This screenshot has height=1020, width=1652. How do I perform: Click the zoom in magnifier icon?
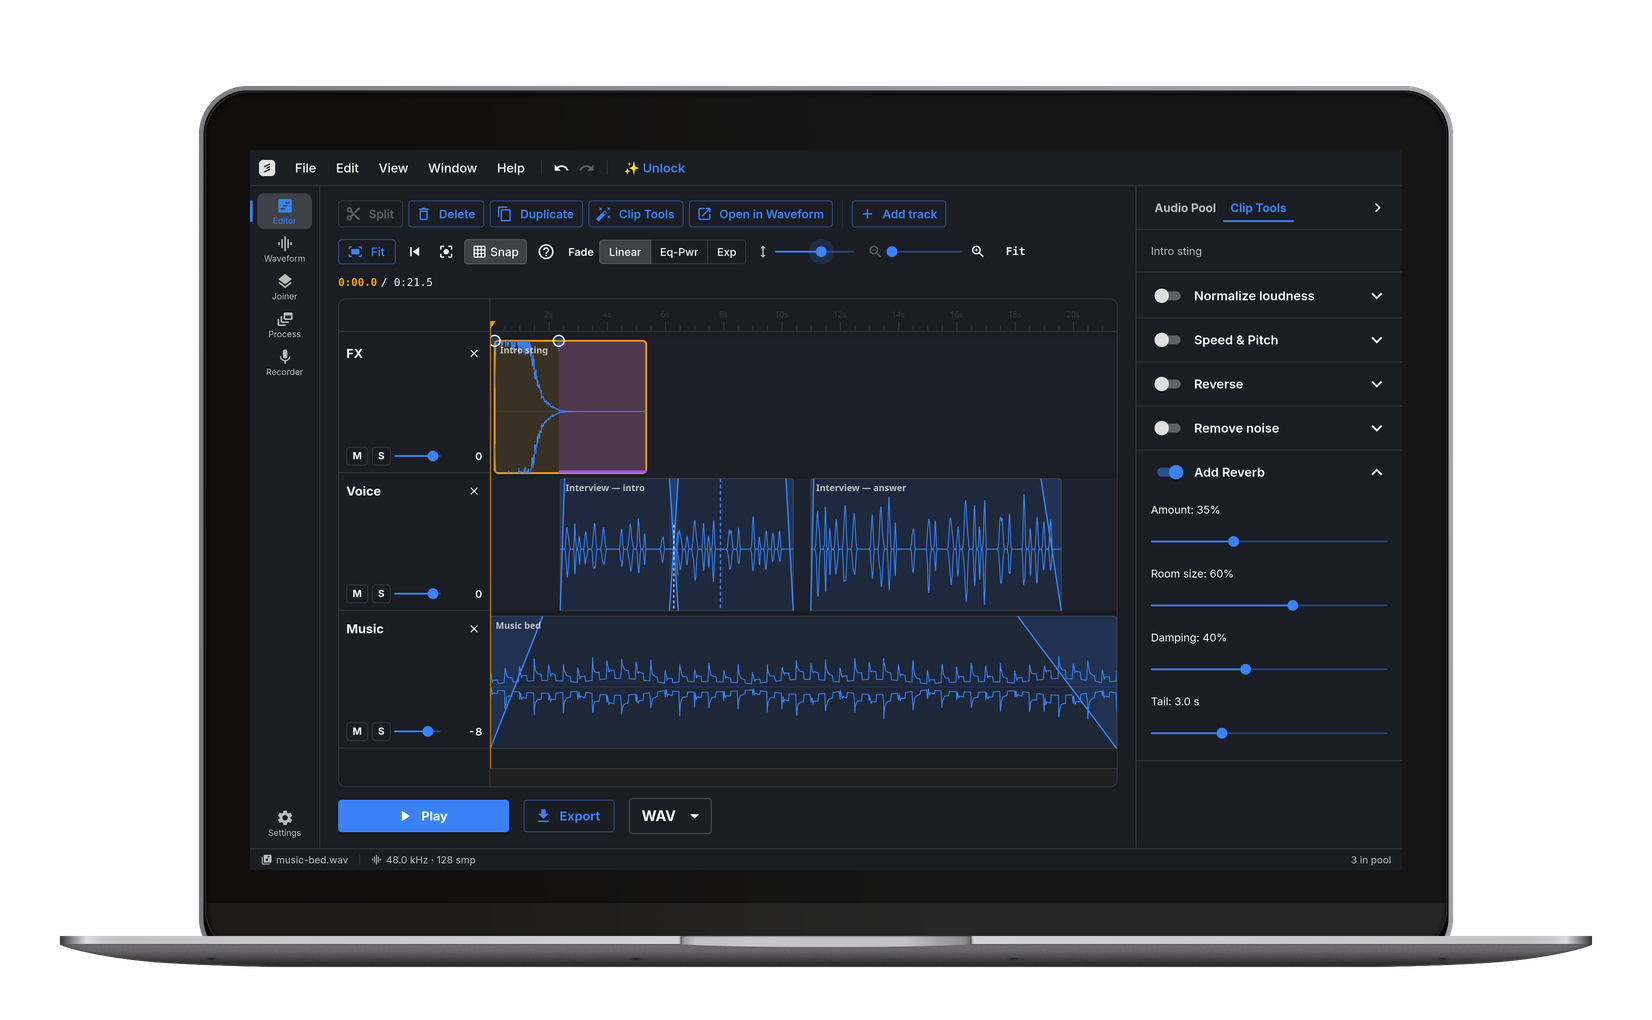click(x=978, y=252)
